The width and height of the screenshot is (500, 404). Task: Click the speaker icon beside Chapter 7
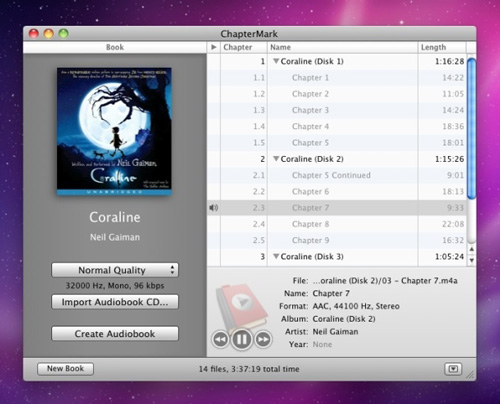click(x=213, y=208)
